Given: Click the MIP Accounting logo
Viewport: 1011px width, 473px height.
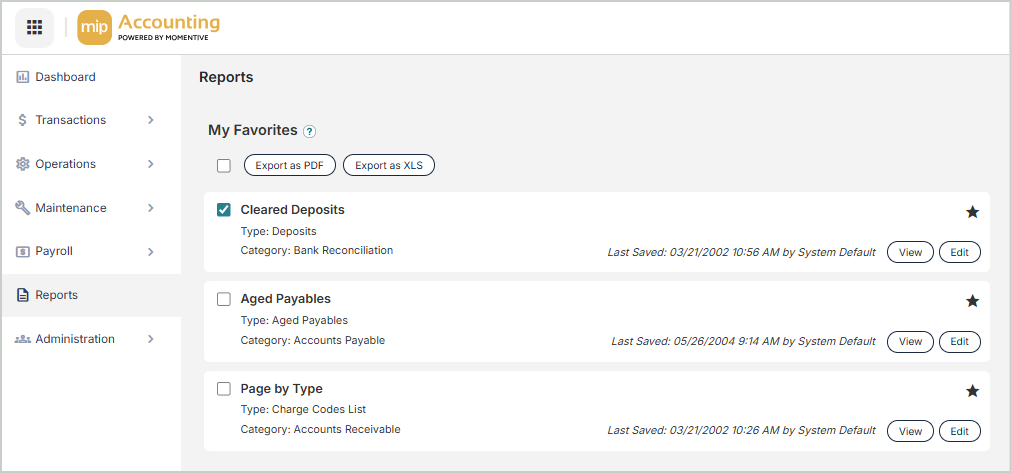Looking at the screenshot, I should tap(148, 27).
